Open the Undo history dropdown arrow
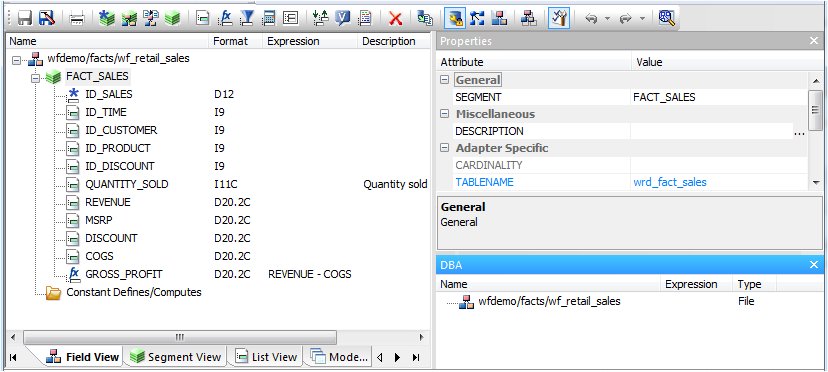Viewport: 828px width, 372px height. pos(607,18)
